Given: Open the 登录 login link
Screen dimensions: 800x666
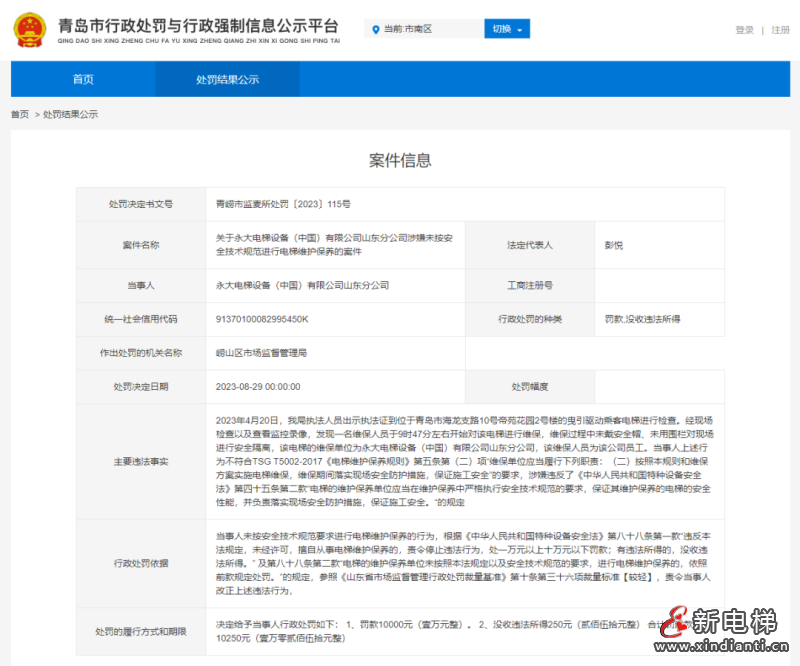Looking at the screenshot, I should [x=744, y=30].
